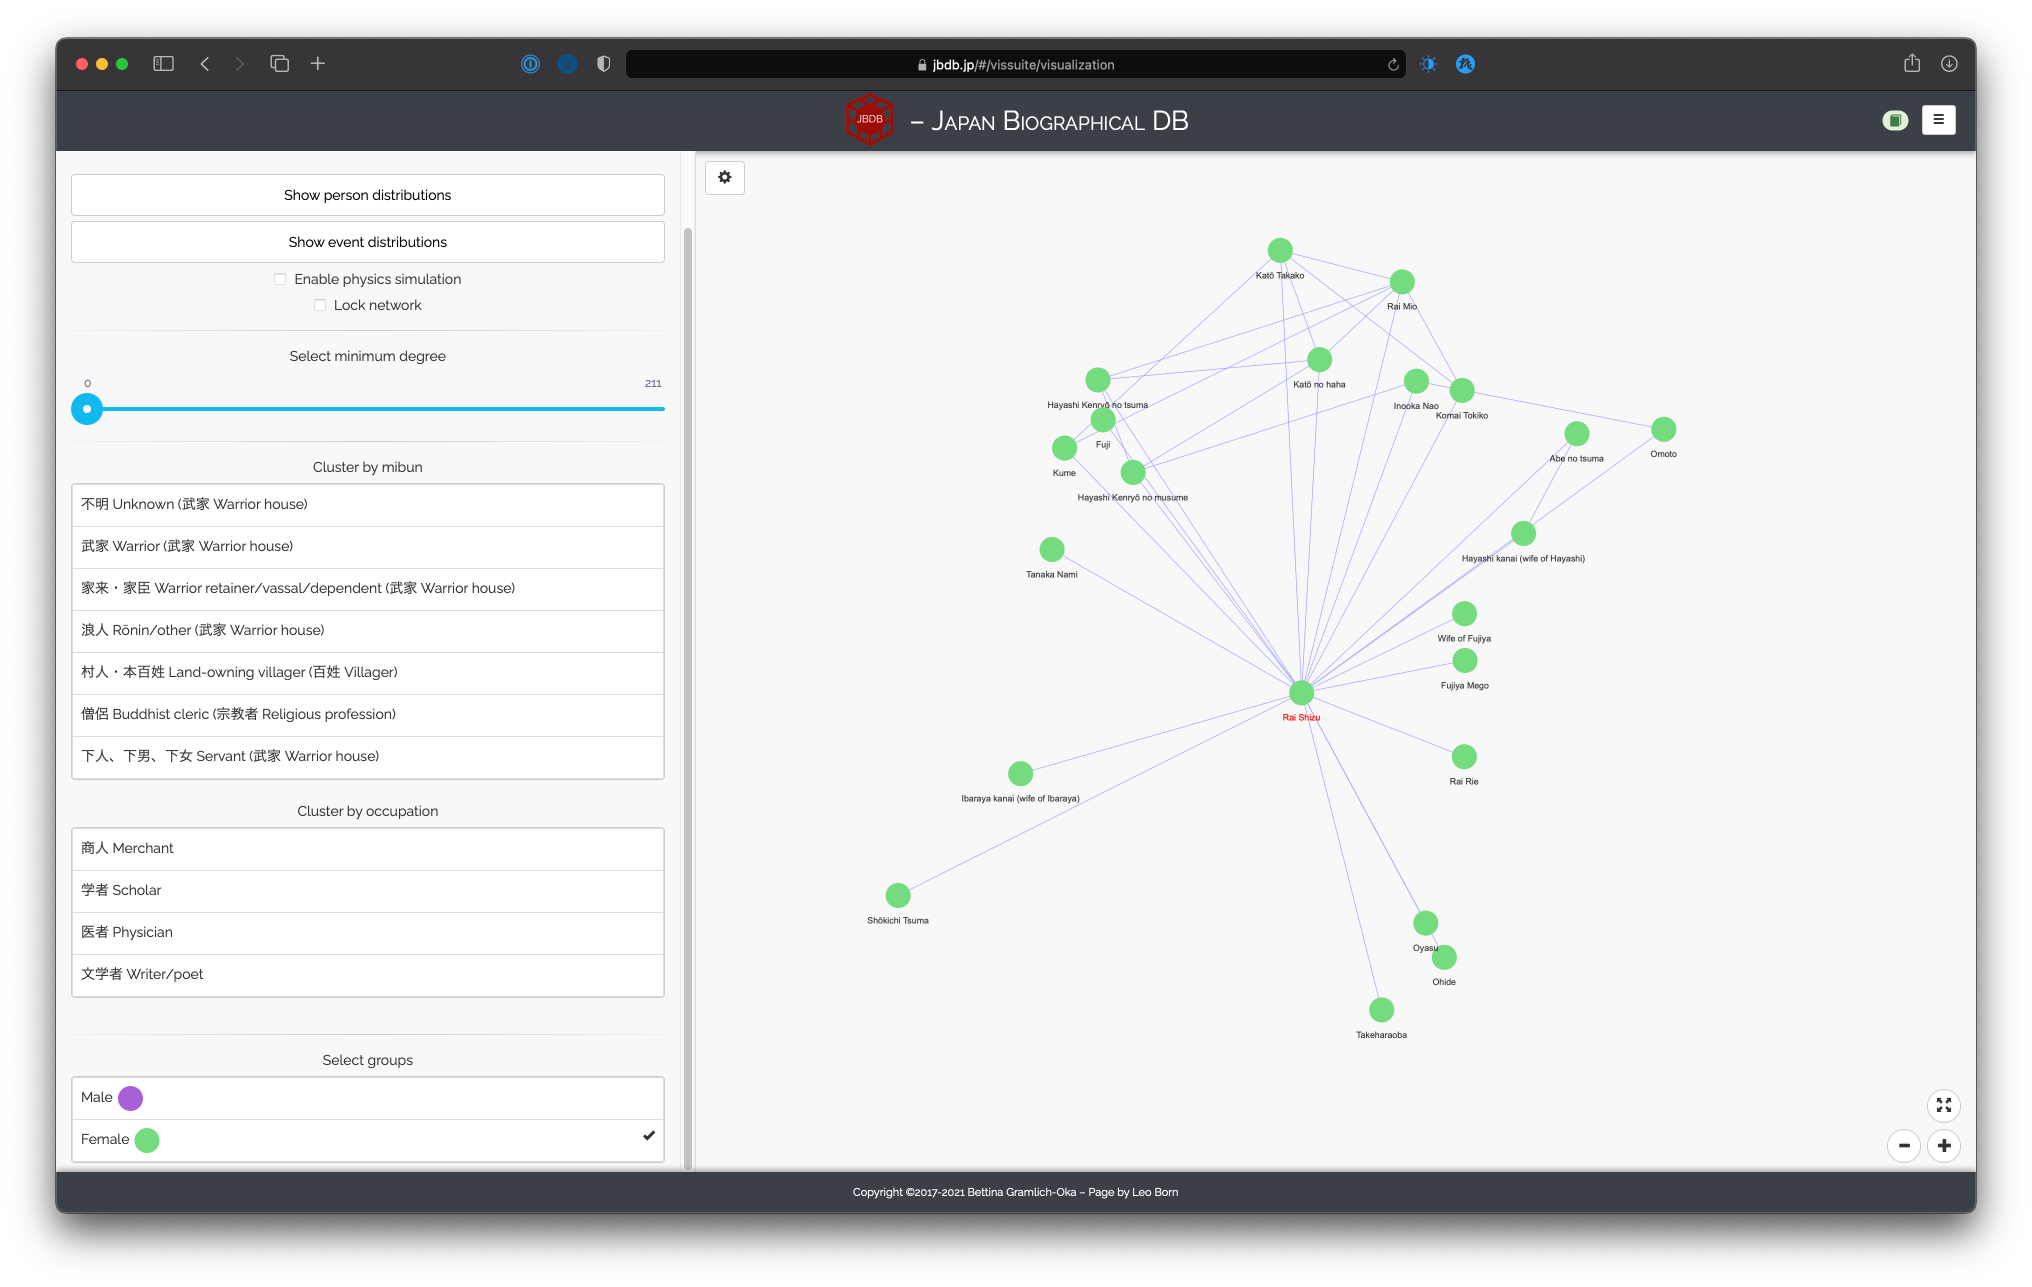Deselect the Female group

368,1140
